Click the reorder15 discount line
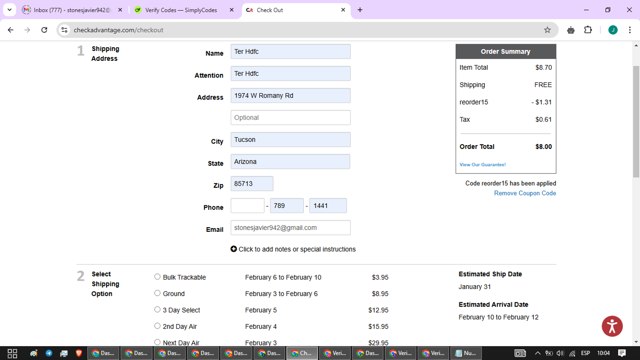The image size is (640, 360). [x=506, y=102]
